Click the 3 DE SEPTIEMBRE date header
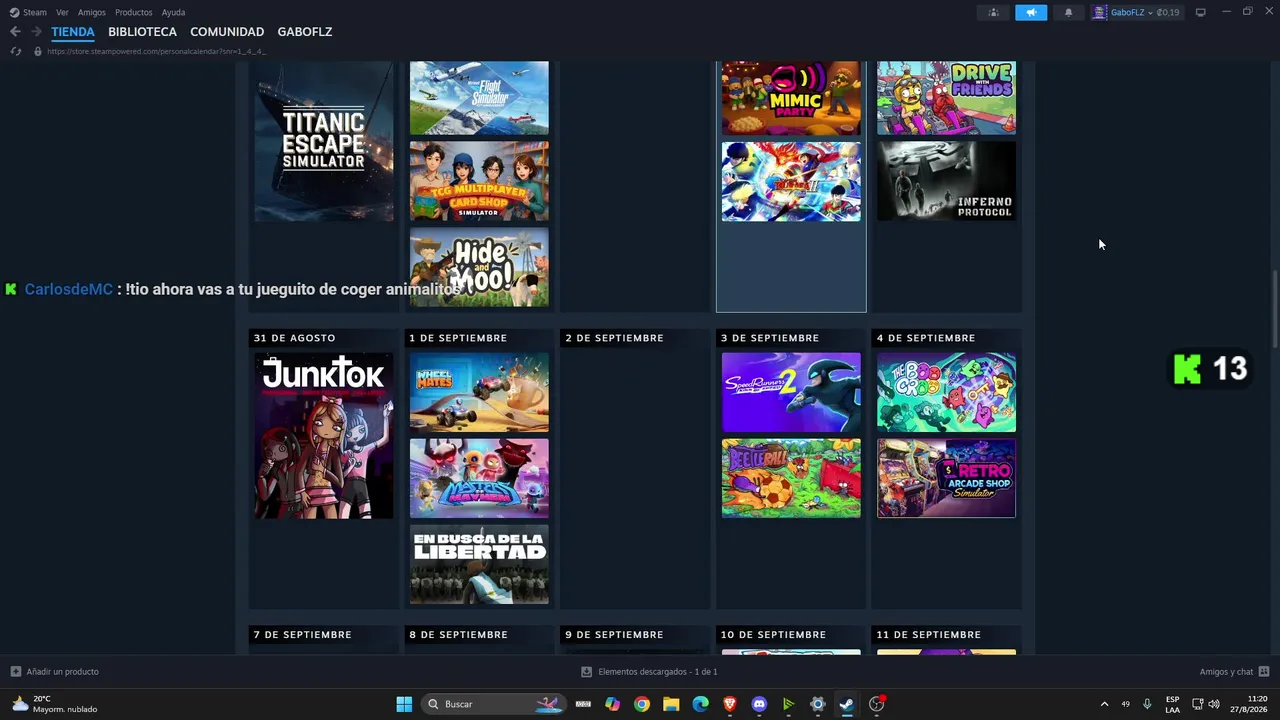 770,338
